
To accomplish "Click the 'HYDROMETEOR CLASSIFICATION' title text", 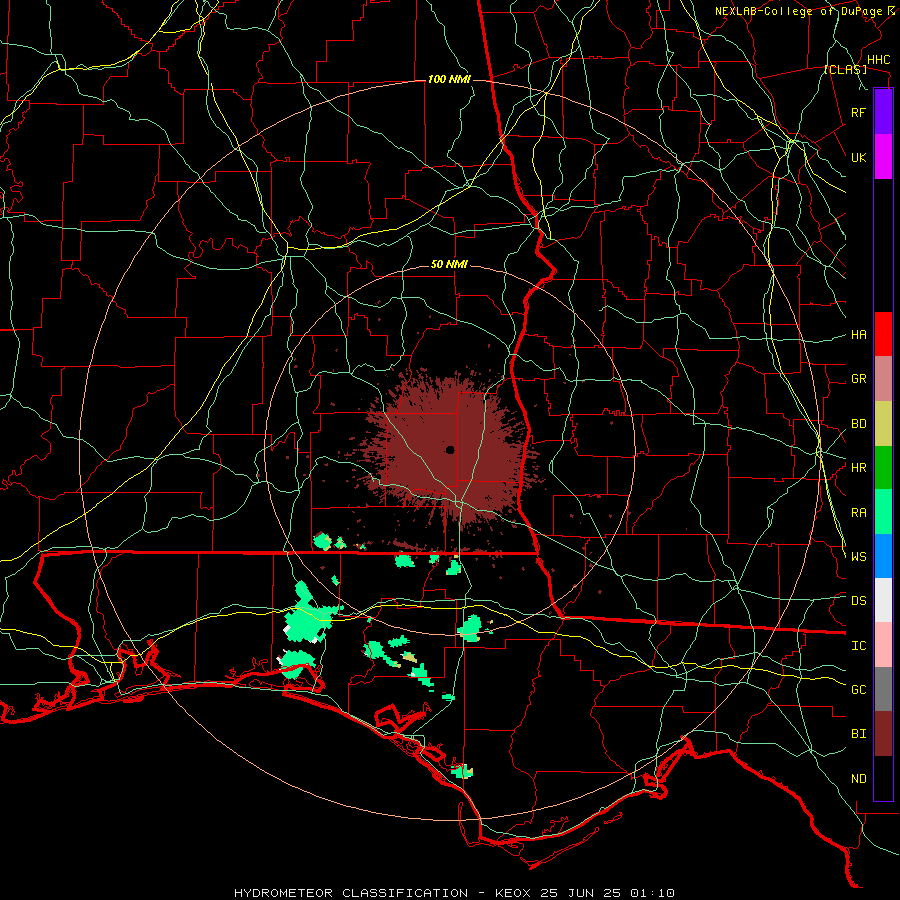I will click(x=351, y=893).
